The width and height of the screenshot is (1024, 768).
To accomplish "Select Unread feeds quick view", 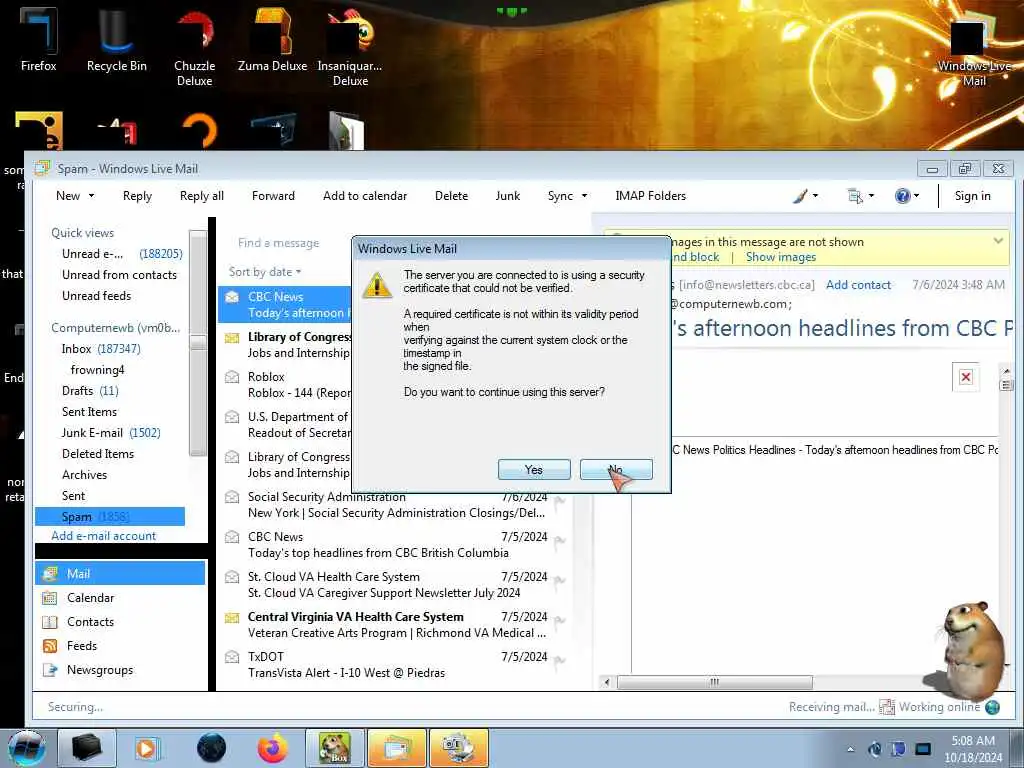I will coord(96,296).
